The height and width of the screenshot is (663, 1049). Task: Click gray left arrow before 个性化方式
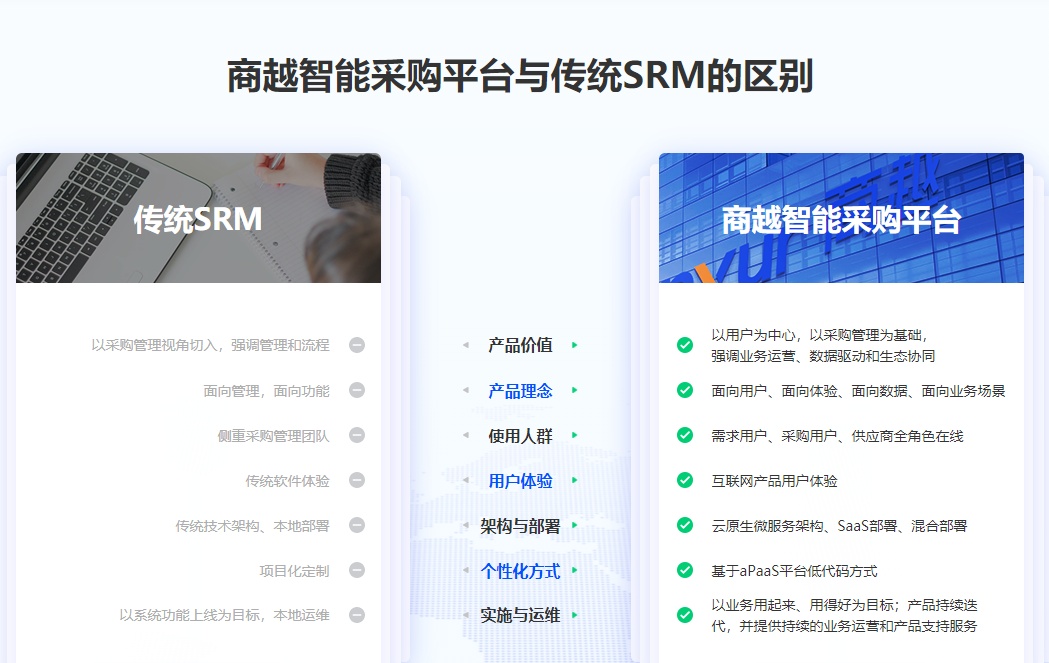[x=466, y=571]
